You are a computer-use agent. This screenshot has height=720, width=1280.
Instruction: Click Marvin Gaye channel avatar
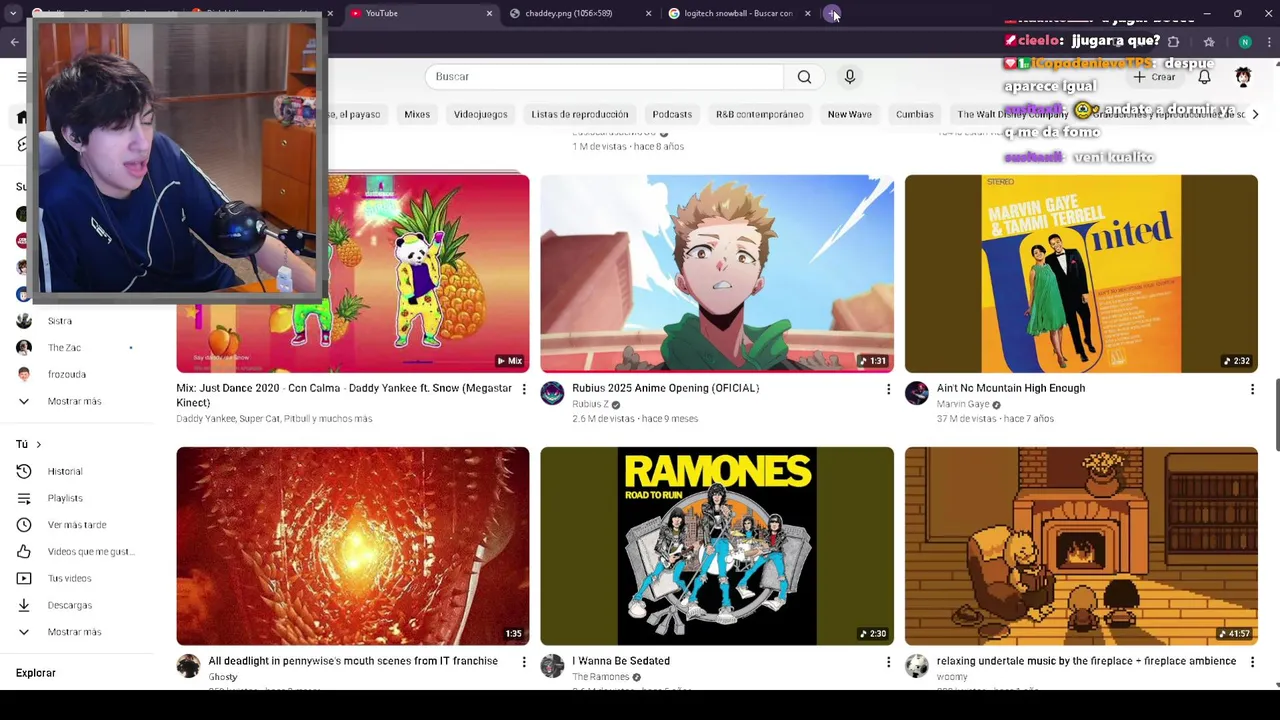click(917, 393)
